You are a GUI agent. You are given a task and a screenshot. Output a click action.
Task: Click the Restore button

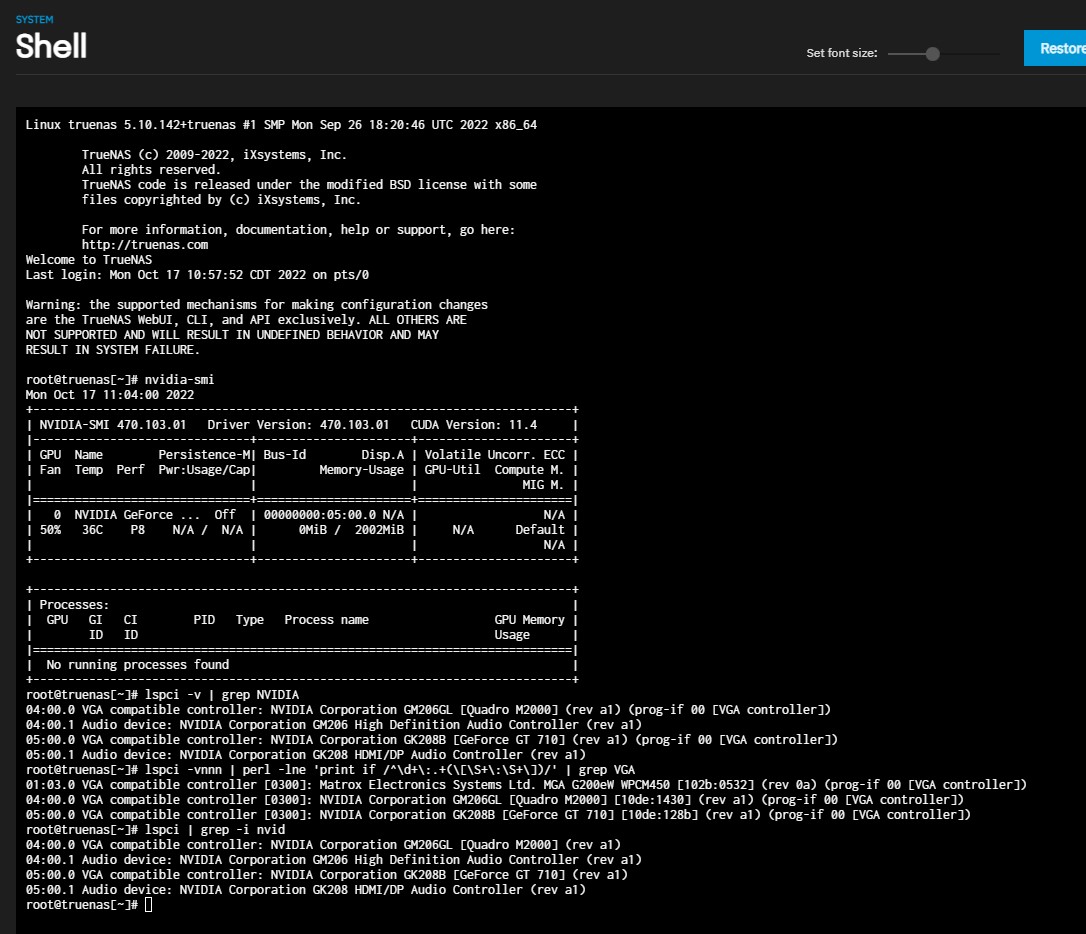tap(1055, 48)
